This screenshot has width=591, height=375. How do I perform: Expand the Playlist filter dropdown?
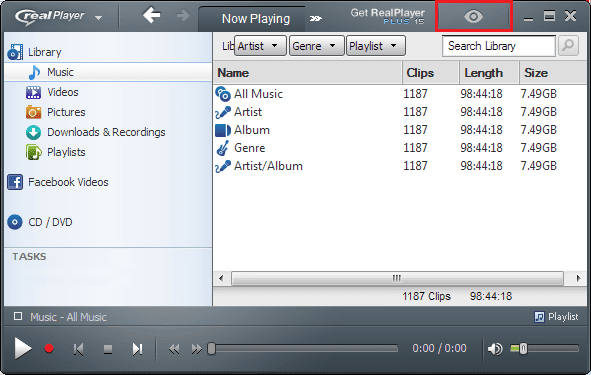pos(375,46)
